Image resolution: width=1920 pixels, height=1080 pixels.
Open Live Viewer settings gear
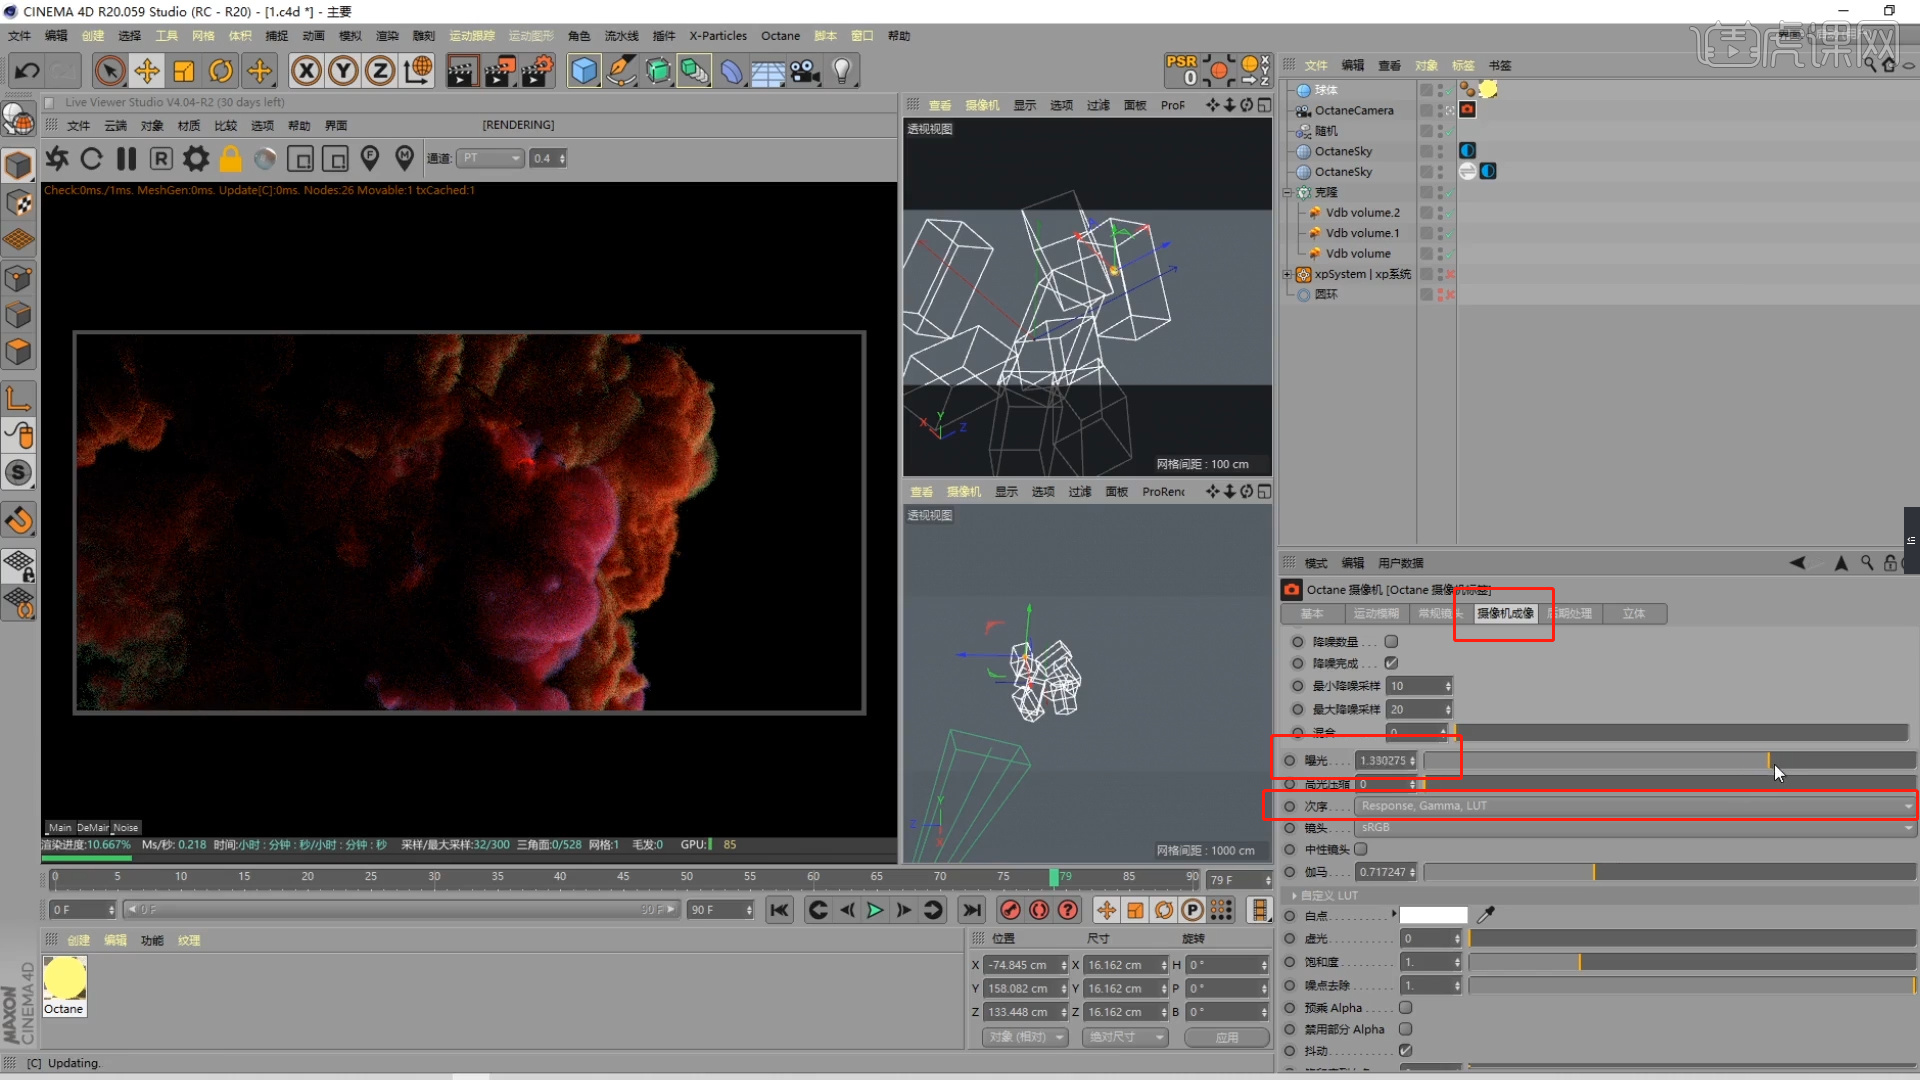[x=195, y=159]
